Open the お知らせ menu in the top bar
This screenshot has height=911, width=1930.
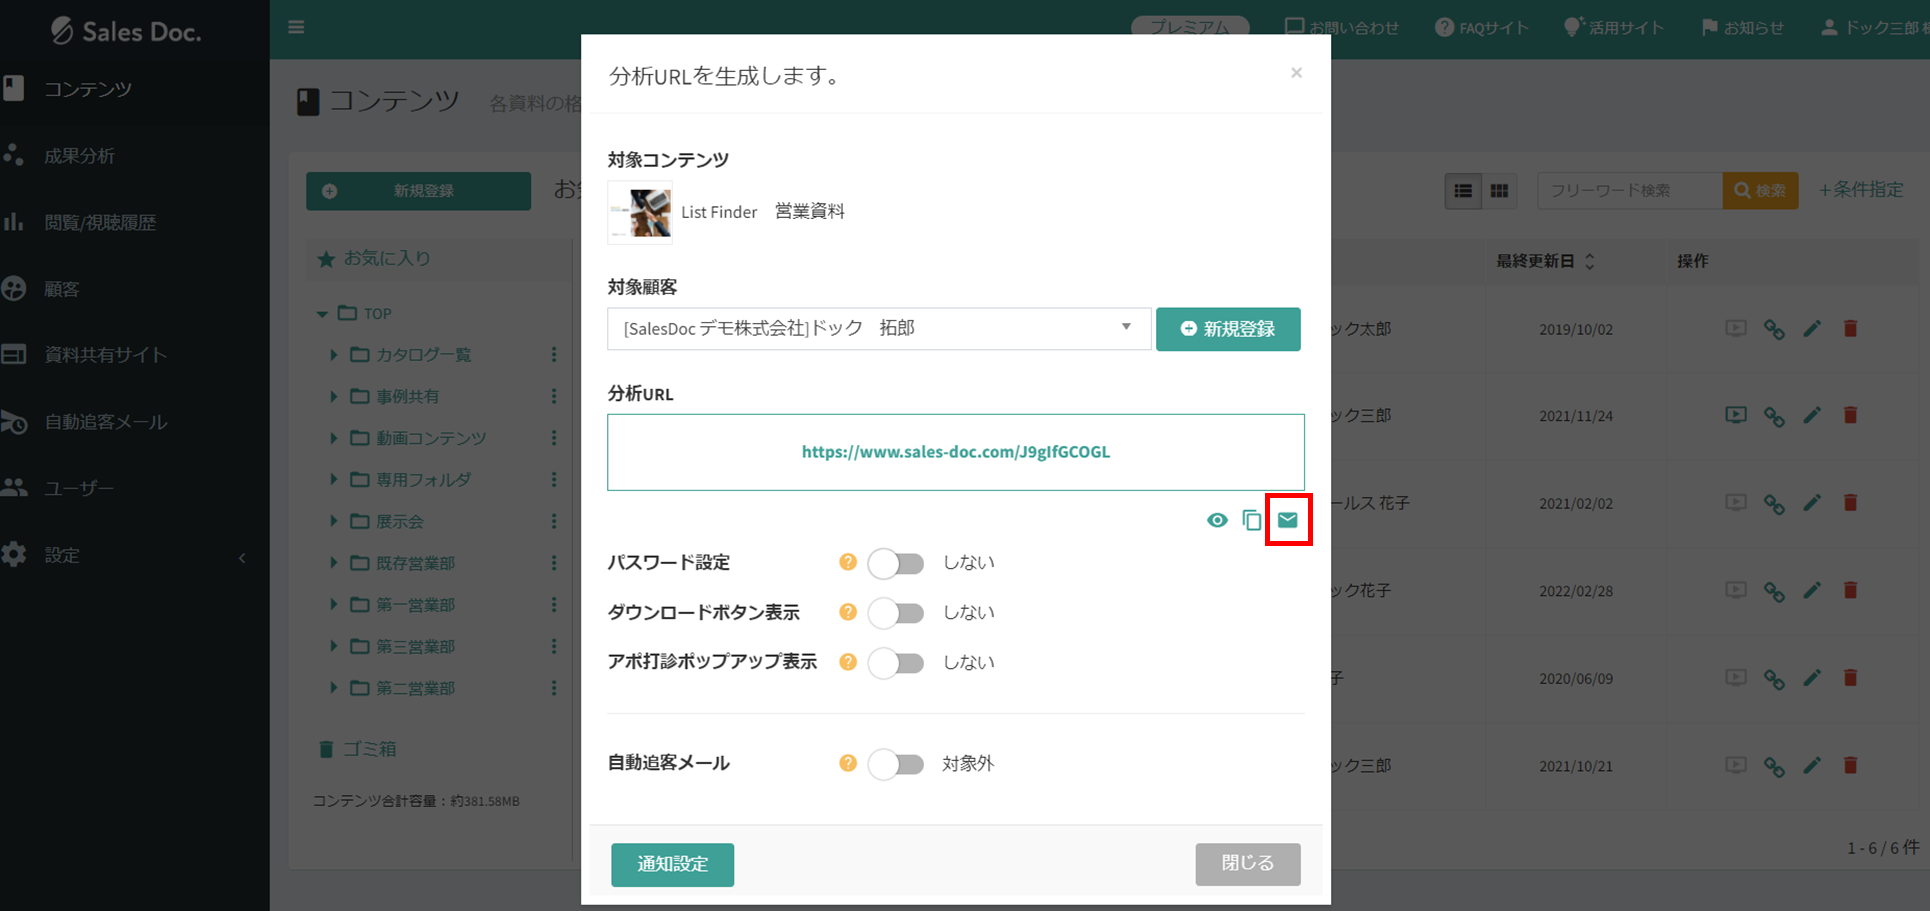coord(1742,27)
